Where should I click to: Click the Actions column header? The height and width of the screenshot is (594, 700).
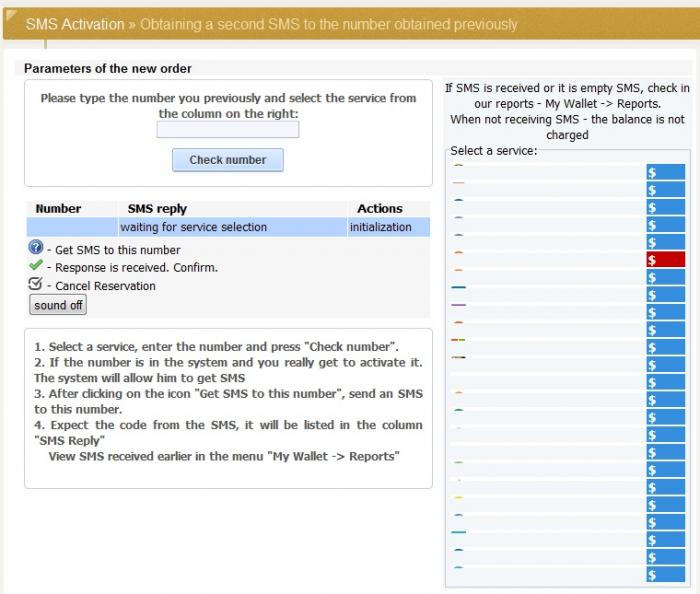pyautogui.click(x=380, y=208)
